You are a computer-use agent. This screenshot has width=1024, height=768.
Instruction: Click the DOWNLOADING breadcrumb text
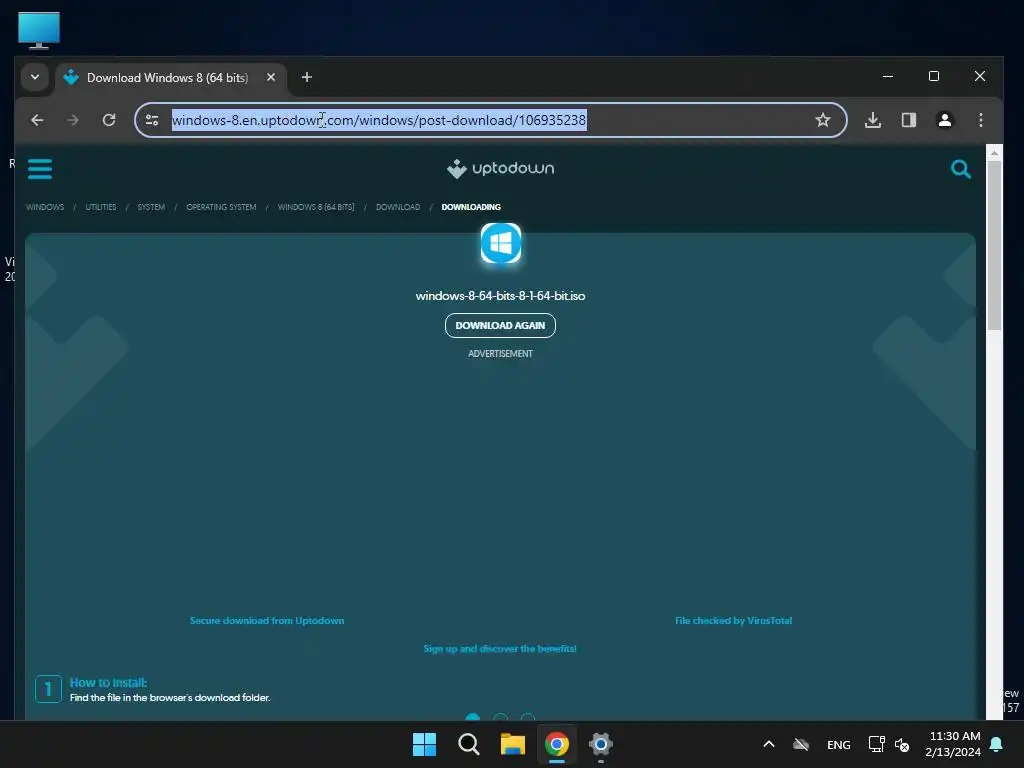coord(471,207)
